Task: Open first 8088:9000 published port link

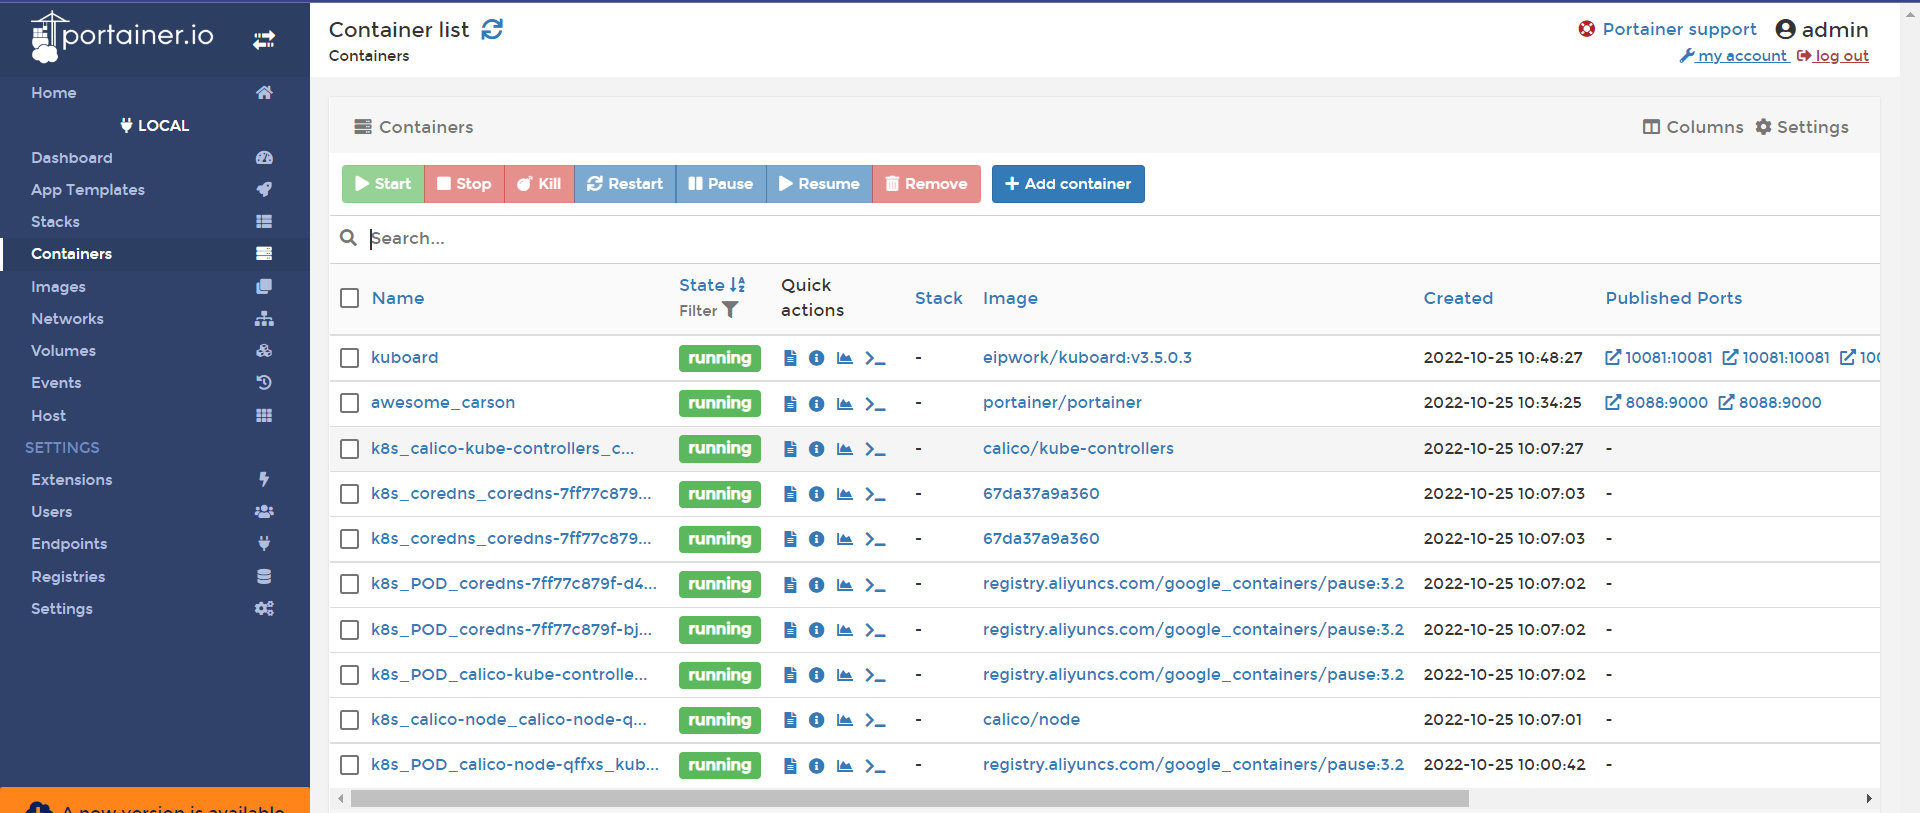Action: tap(1657, 403)
